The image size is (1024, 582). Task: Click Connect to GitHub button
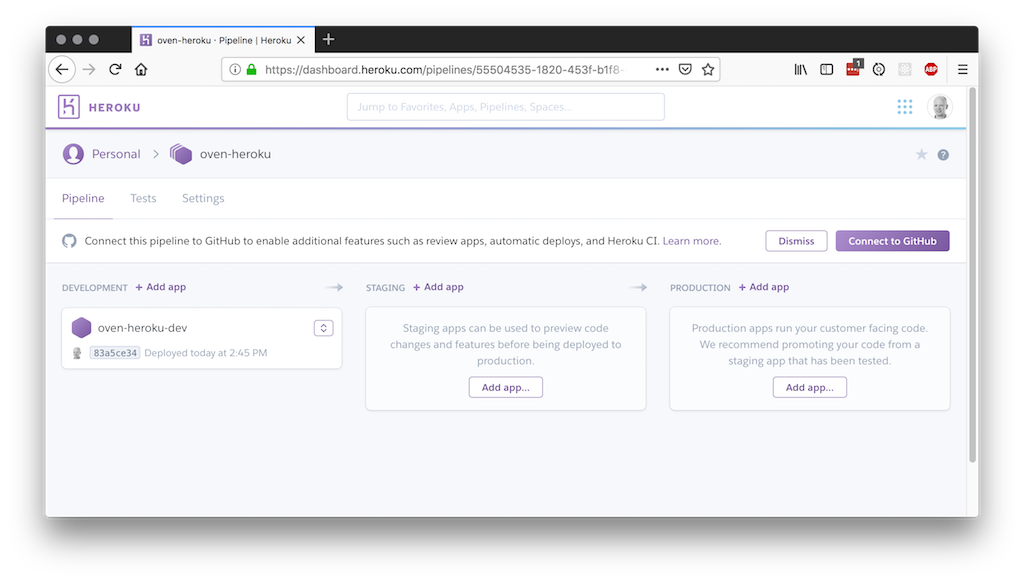pyautogui.click(x=892, y=241)
